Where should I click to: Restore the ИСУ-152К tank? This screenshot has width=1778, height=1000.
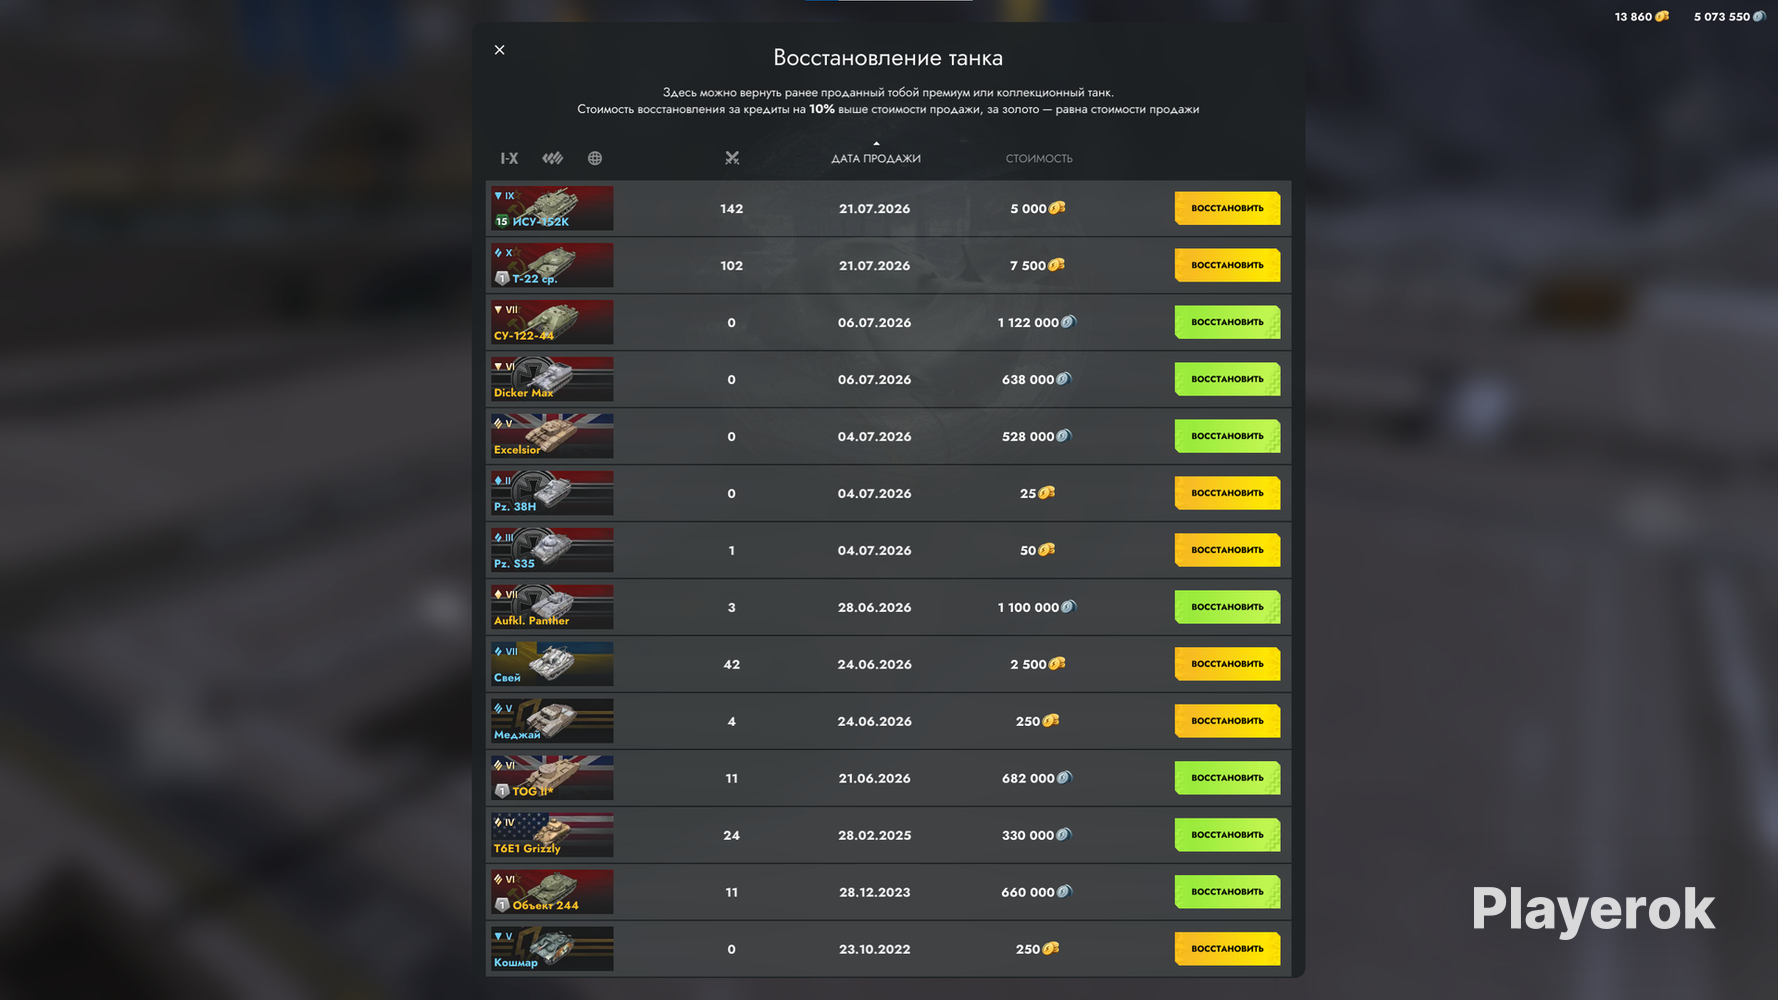point(1227,208)
